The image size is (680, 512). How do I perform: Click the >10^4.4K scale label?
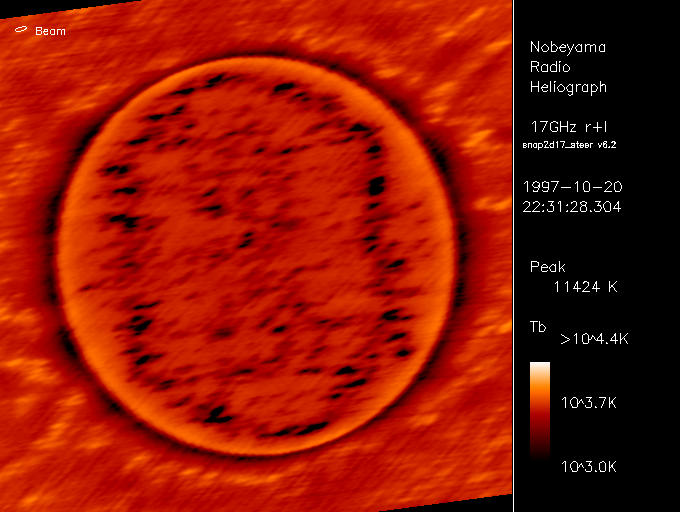[x=594, y=340]
